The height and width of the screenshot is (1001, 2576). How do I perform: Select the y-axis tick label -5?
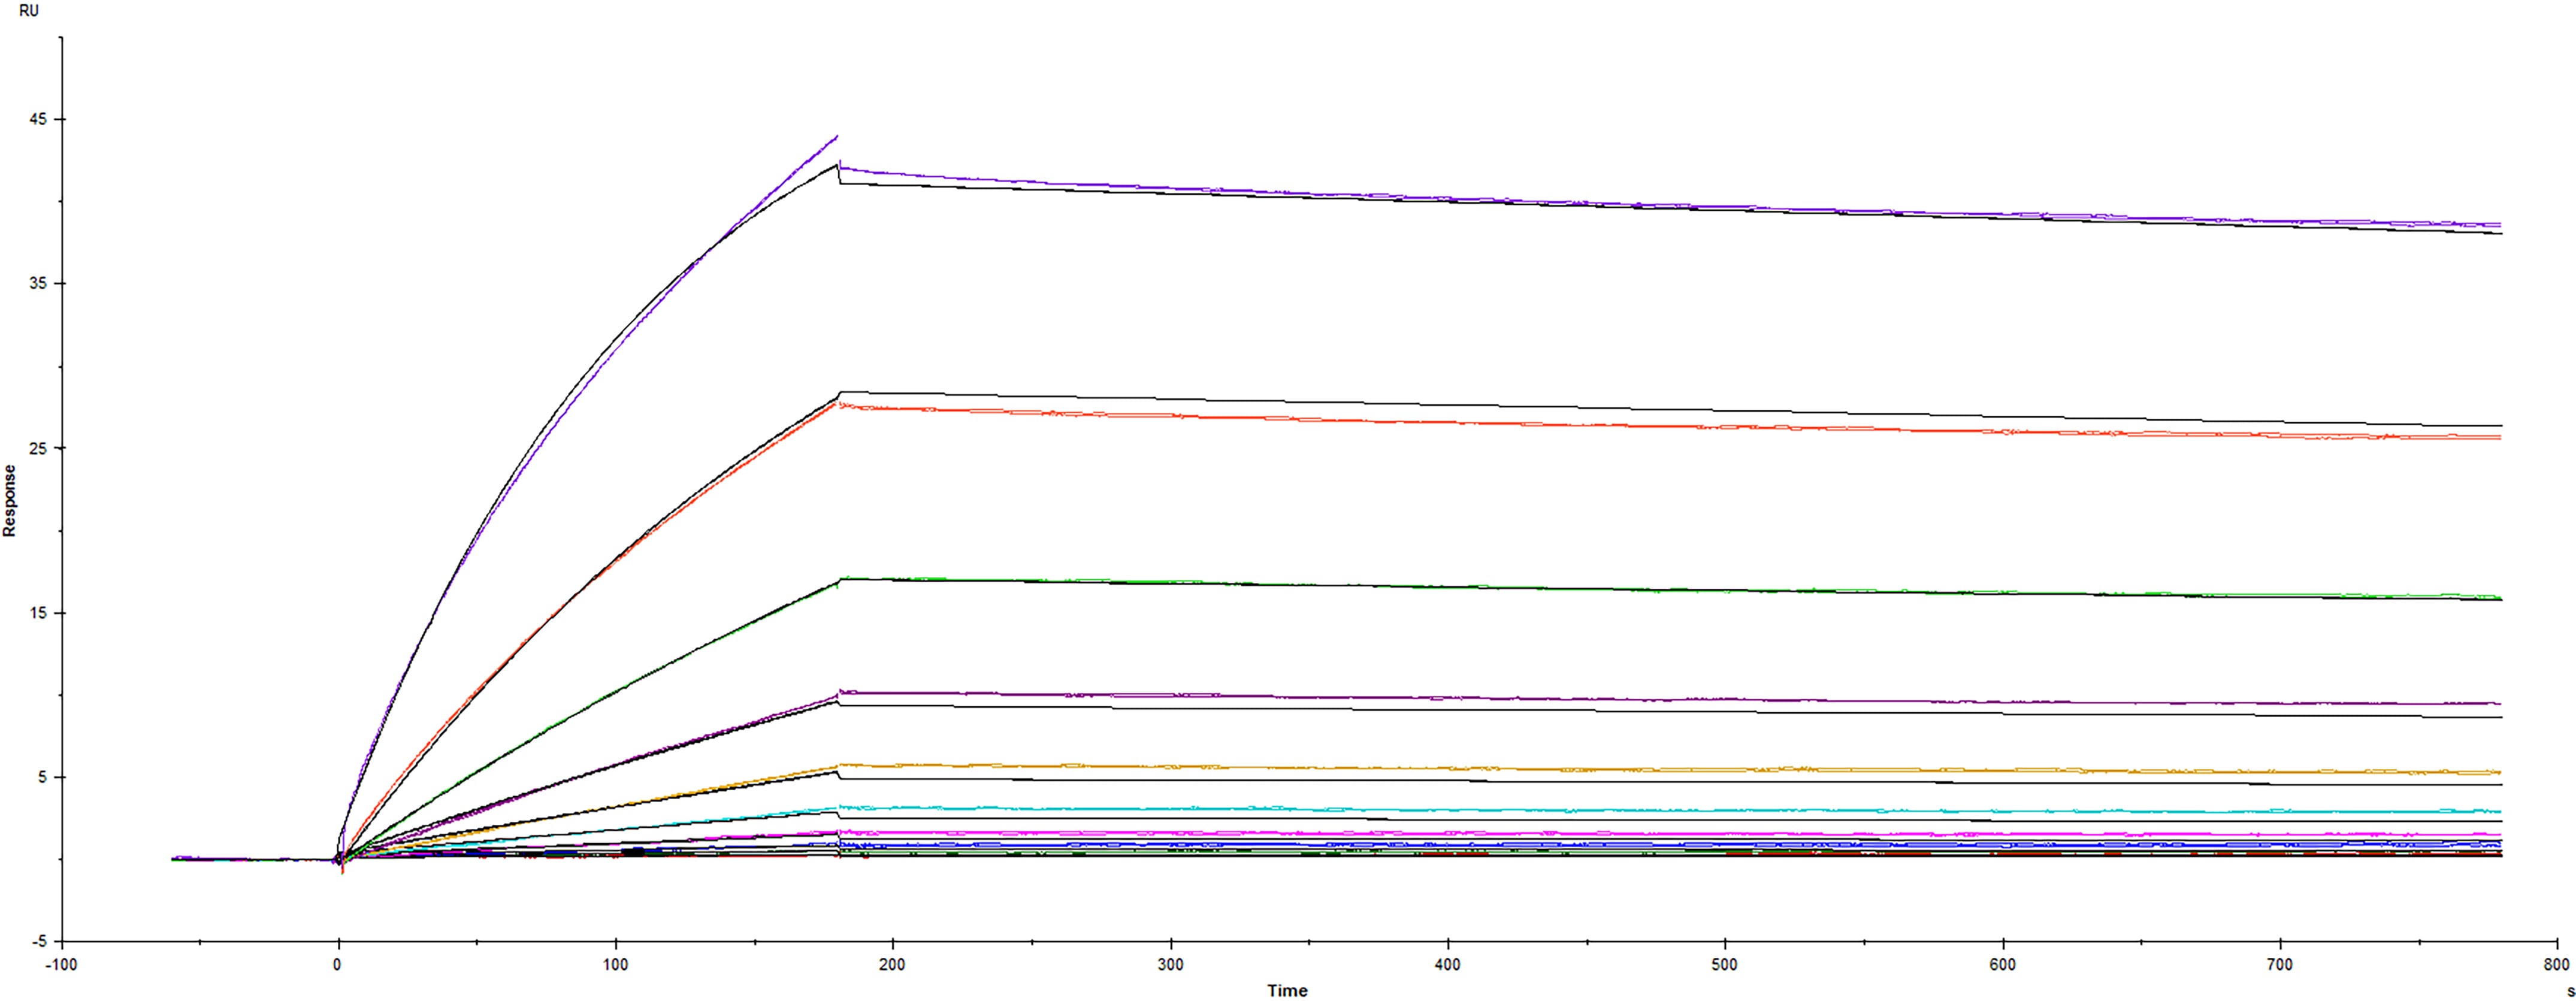tap(38, 942)
